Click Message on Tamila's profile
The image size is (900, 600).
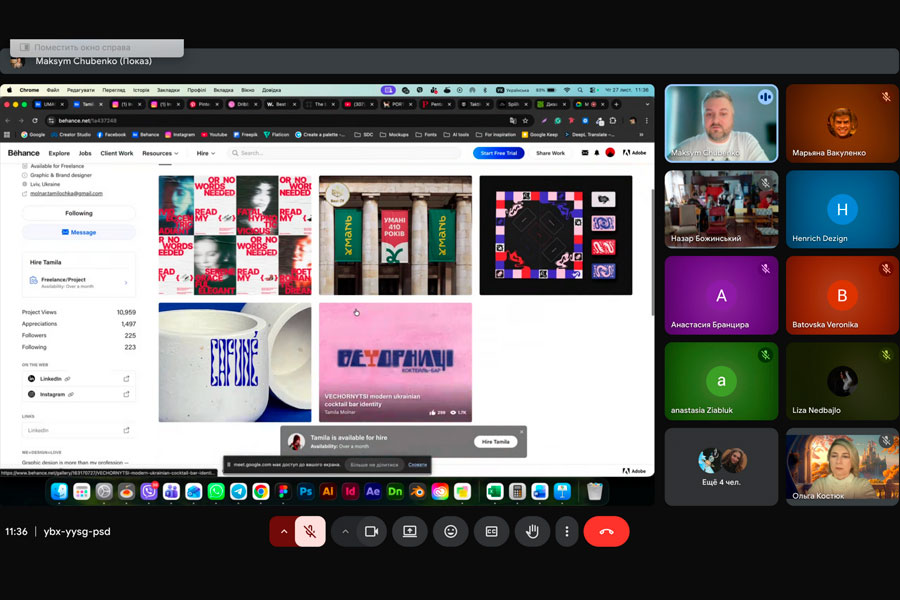(x=79, y=232)
